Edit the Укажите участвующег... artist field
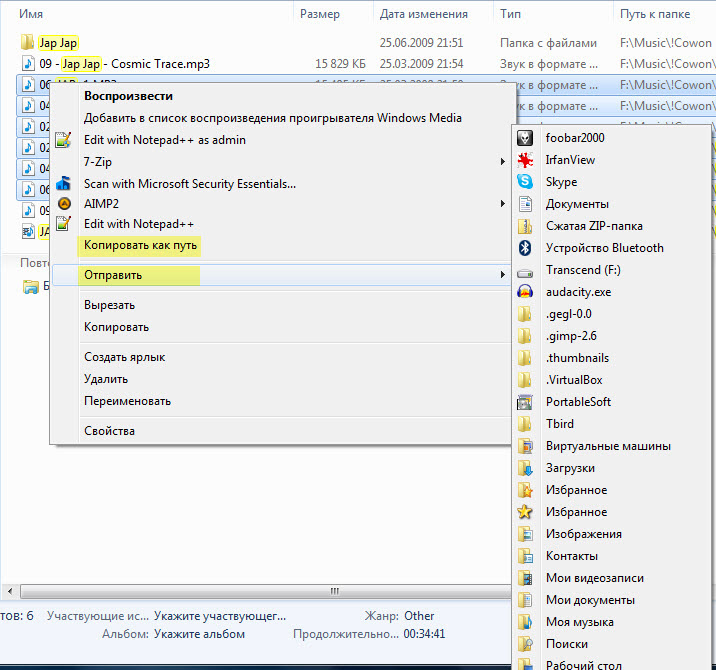Screen dimensions: 716x670 (x=220, y=616)
